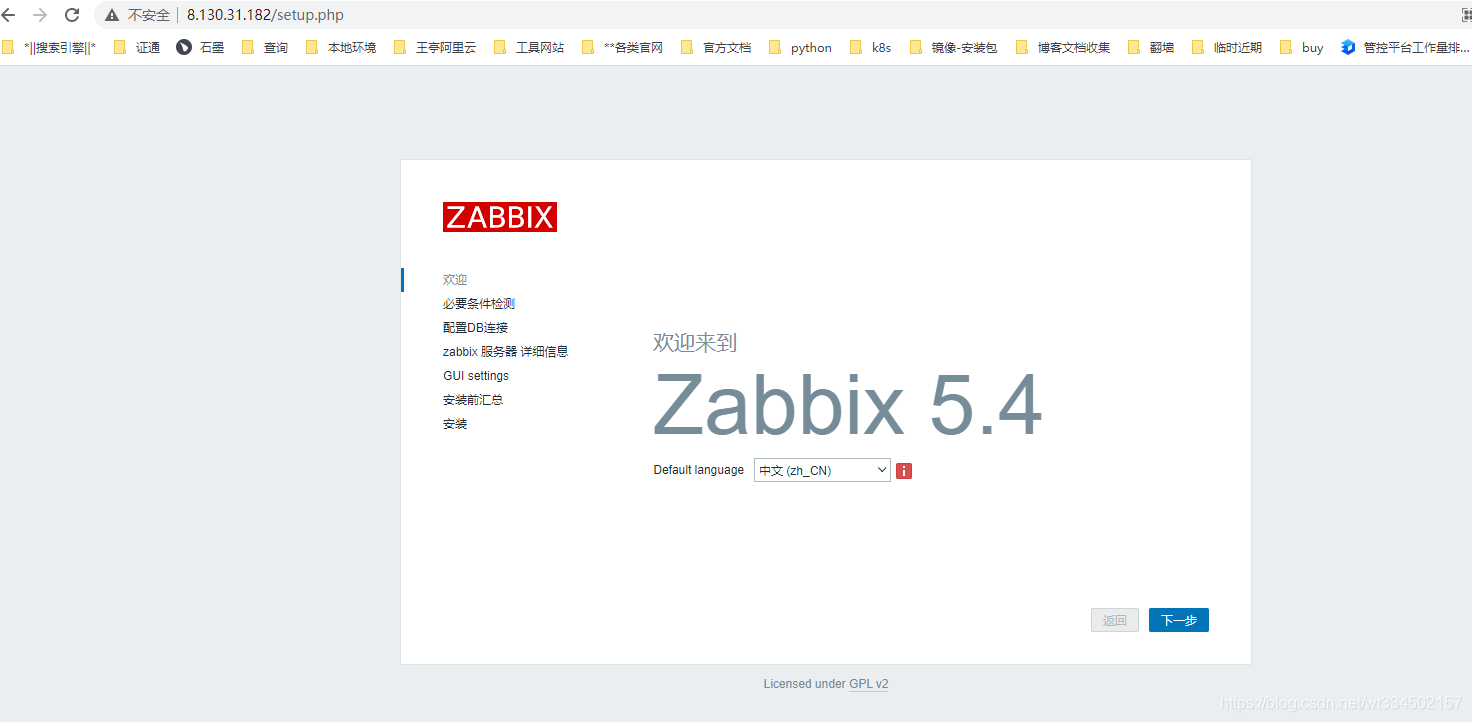Image resolution: width=1472 pixels, height=722 pixels.
Task: Select the zabbix 服务器 详细信息 step
Action: point(506,352)
